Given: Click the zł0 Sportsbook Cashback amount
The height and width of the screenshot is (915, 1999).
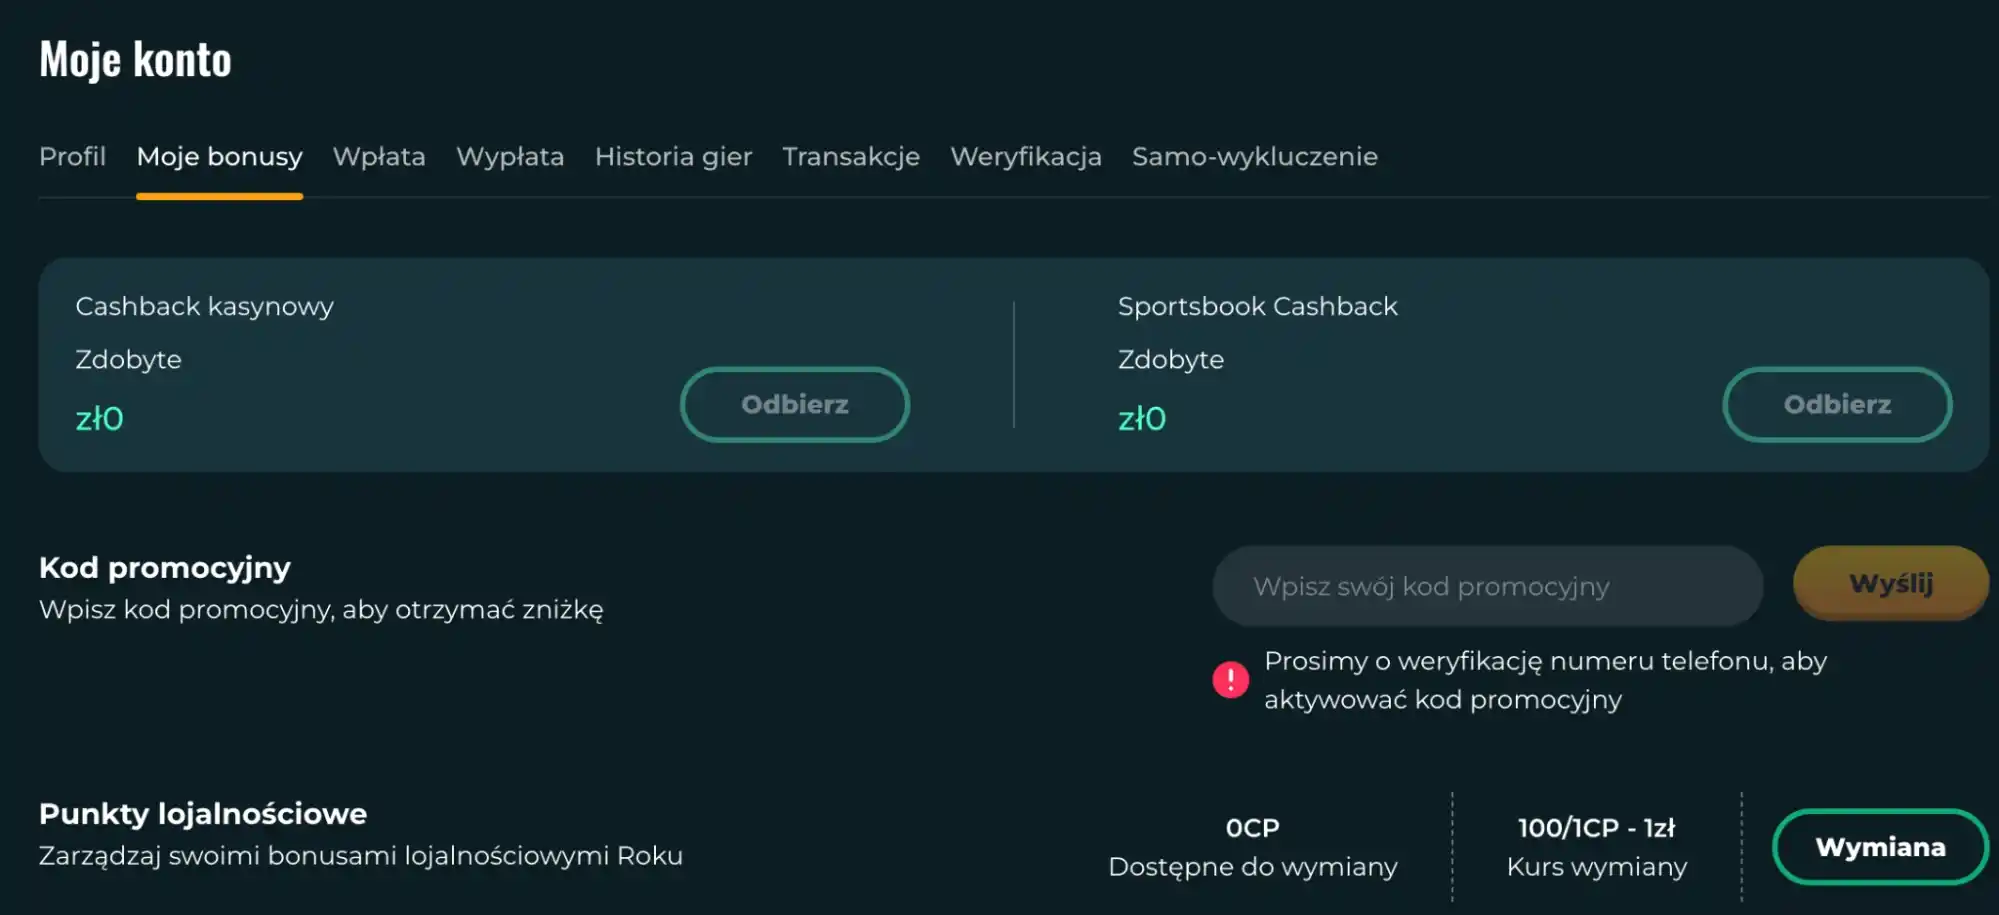Looking at the screenshot, I should [x=1141, y=418].
